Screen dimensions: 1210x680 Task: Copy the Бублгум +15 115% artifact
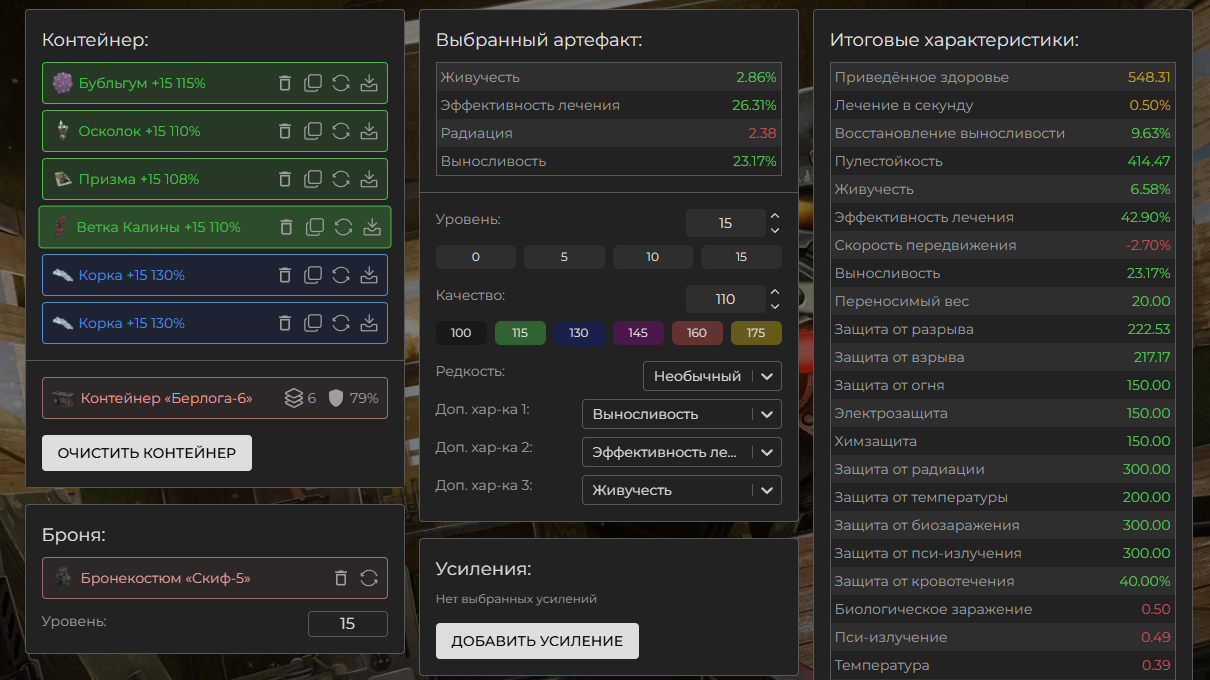[x=313, y=83]
